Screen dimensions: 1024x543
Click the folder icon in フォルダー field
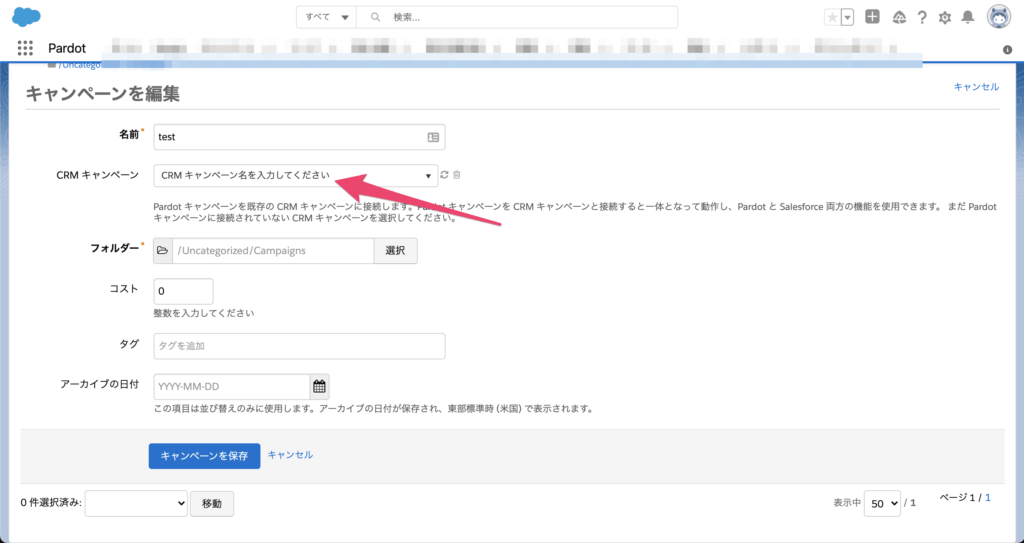pyautogui.click(x=163, y=250)
